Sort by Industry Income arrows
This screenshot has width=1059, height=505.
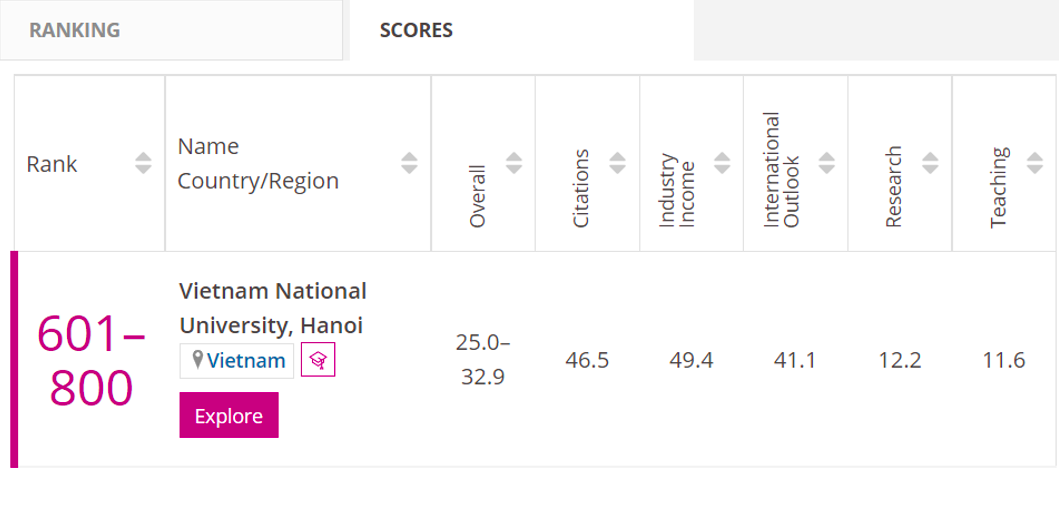coord(722,163)
